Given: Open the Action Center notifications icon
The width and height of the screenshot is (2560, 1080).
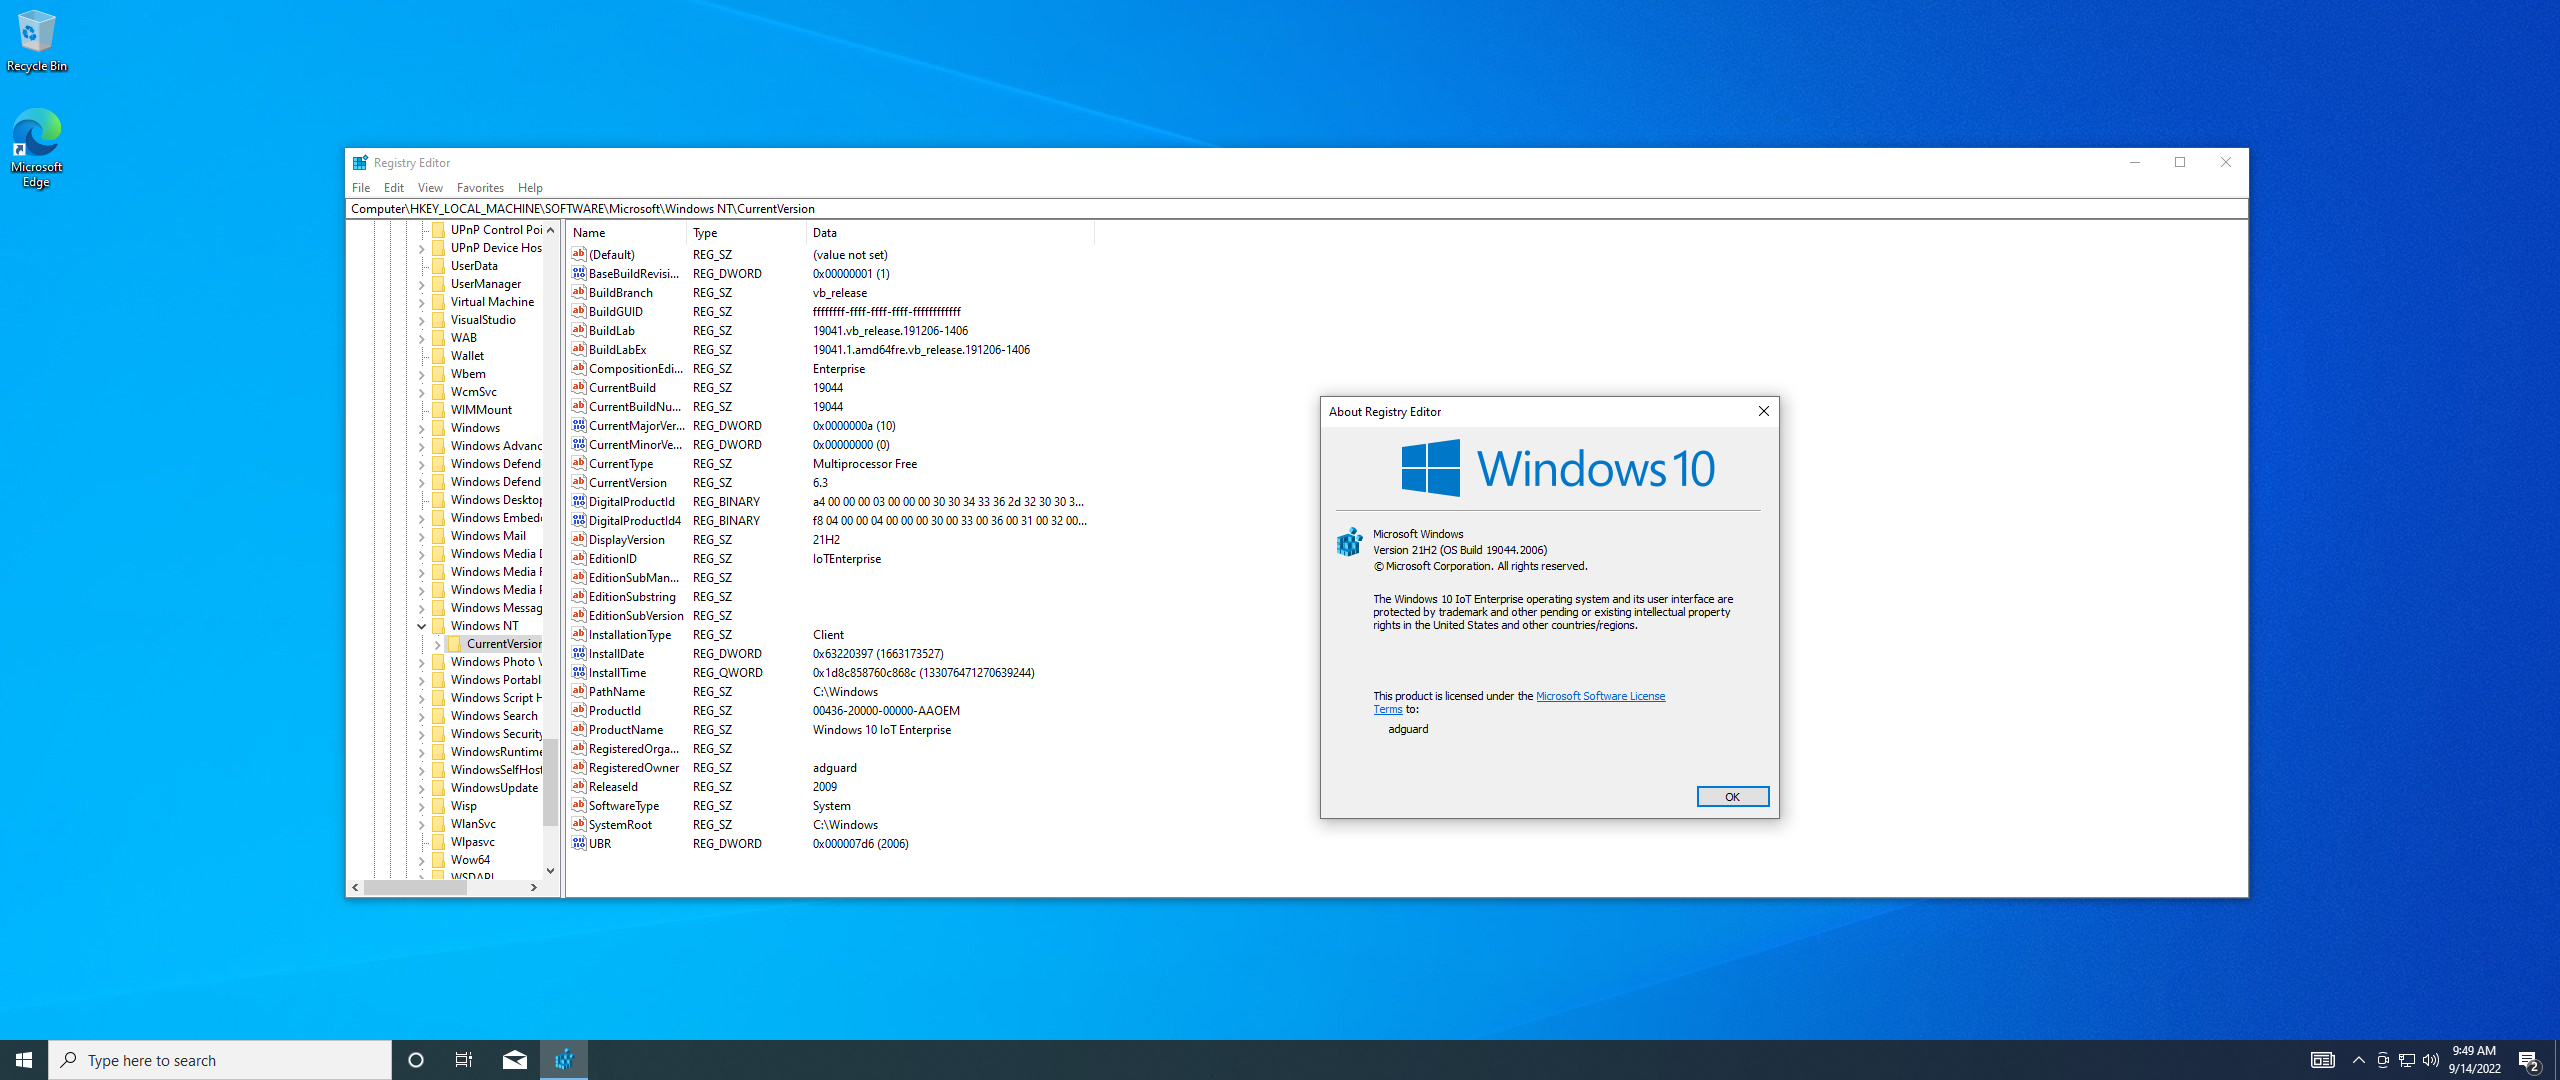Looking at the screenshot, I should 2529,1060.
